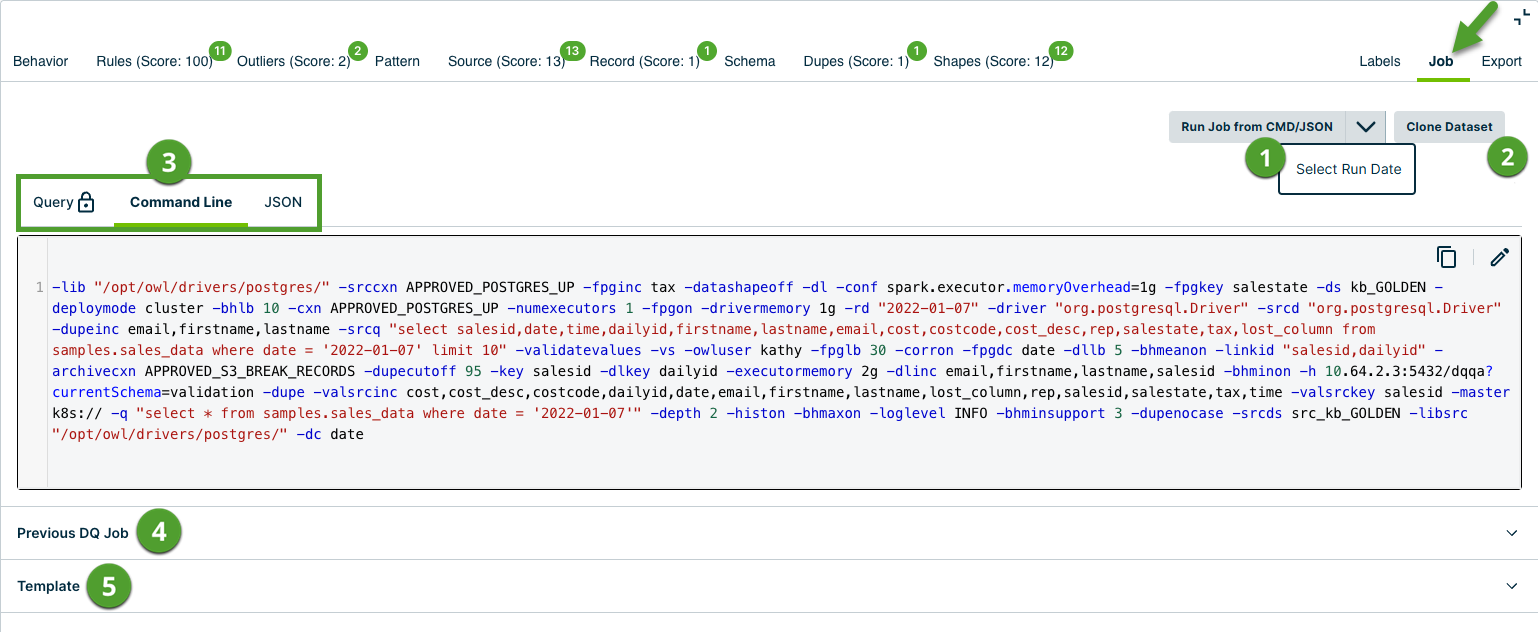The height and width of the screenshot is (632, 1538).
Task: Switch to the Labels tab
Action: click(x=1380, y=61)
